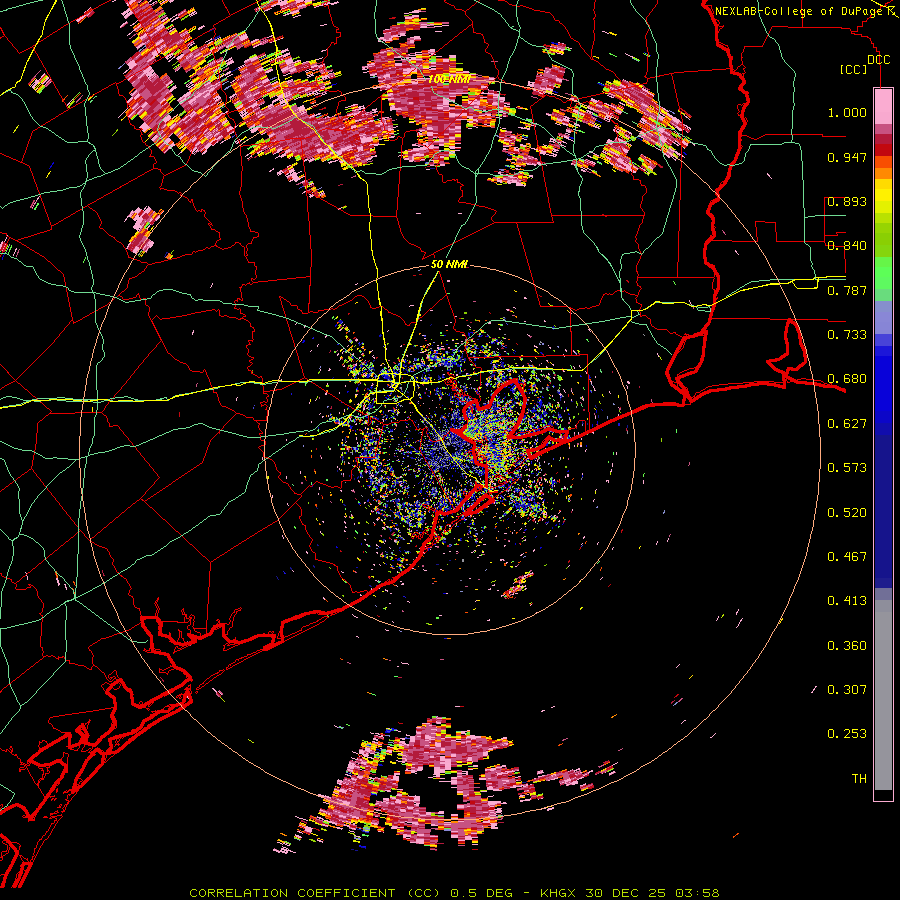Click the TH threshold label
The width and height of the screenshot is (900, 900).
pos(859,779)
